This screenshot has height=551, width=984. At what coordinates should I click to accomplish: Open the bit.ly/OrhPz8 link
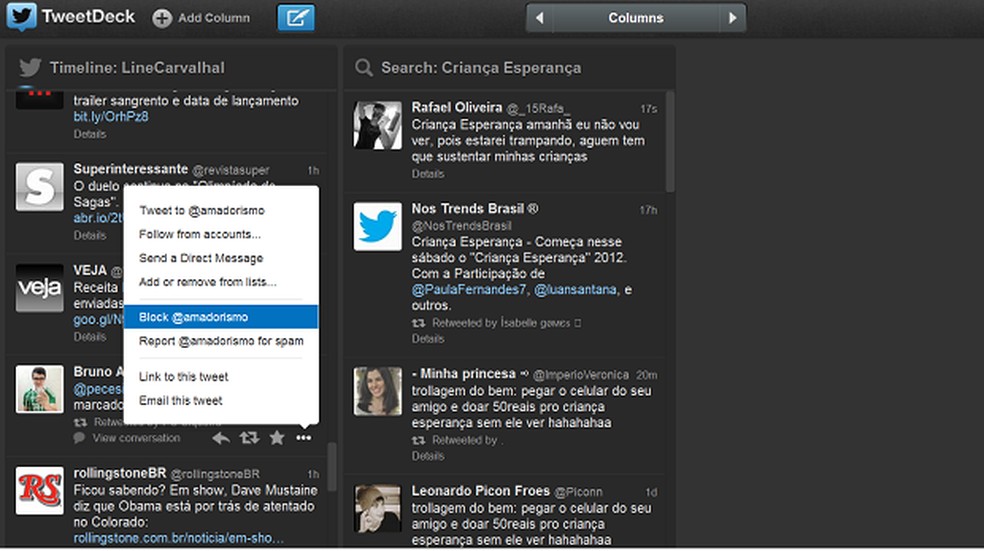tap(111, 117)
